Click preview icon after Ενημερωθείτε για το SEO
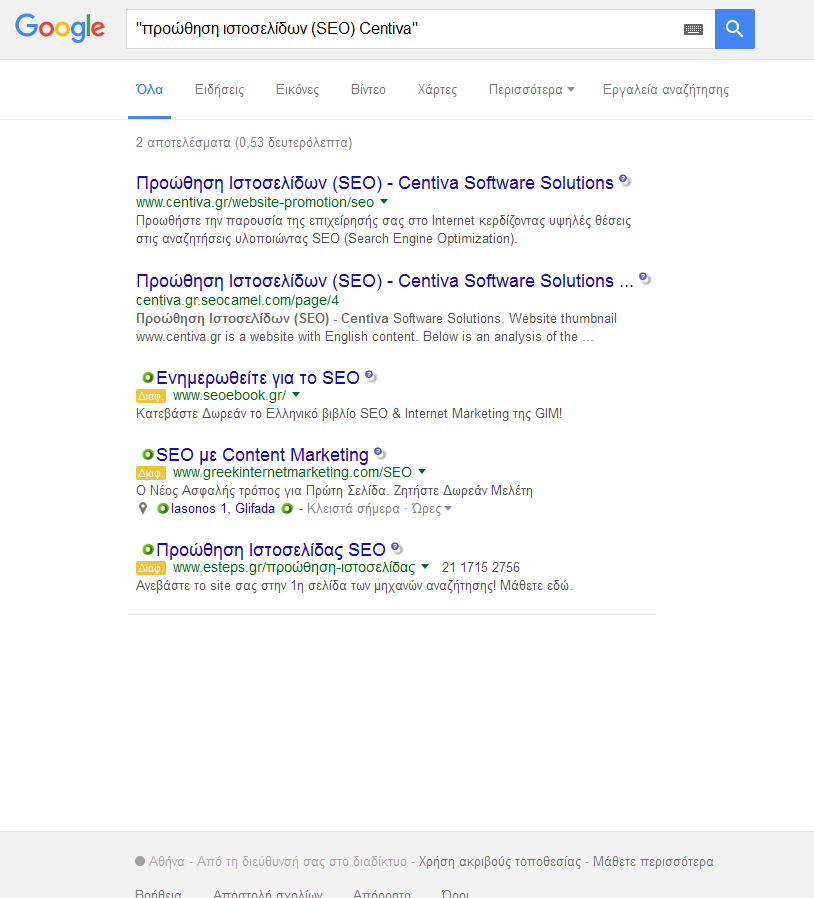814x898 pixels. point(371,377)
